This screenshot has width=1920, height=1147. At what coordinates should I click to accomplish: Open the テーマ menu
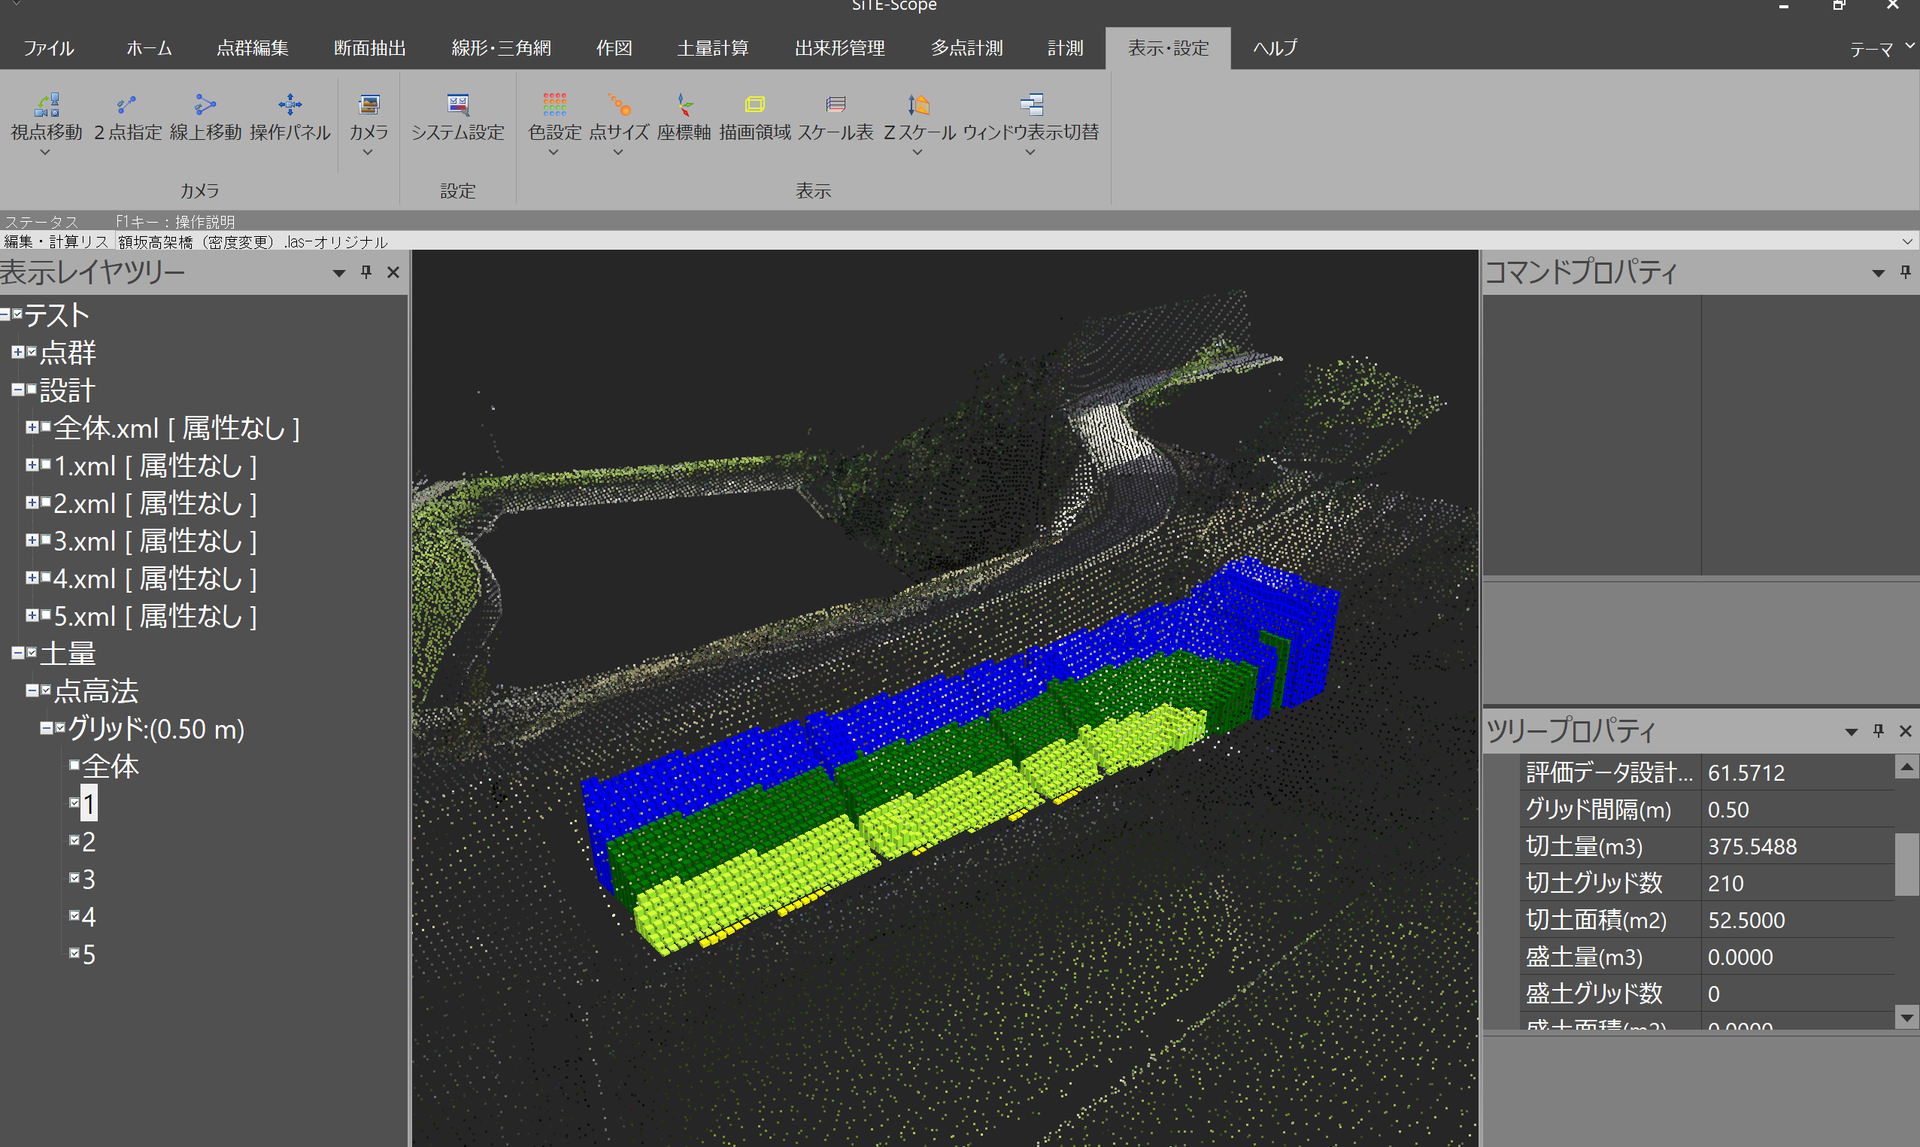pyautogui.click(x=1880, y=48)
